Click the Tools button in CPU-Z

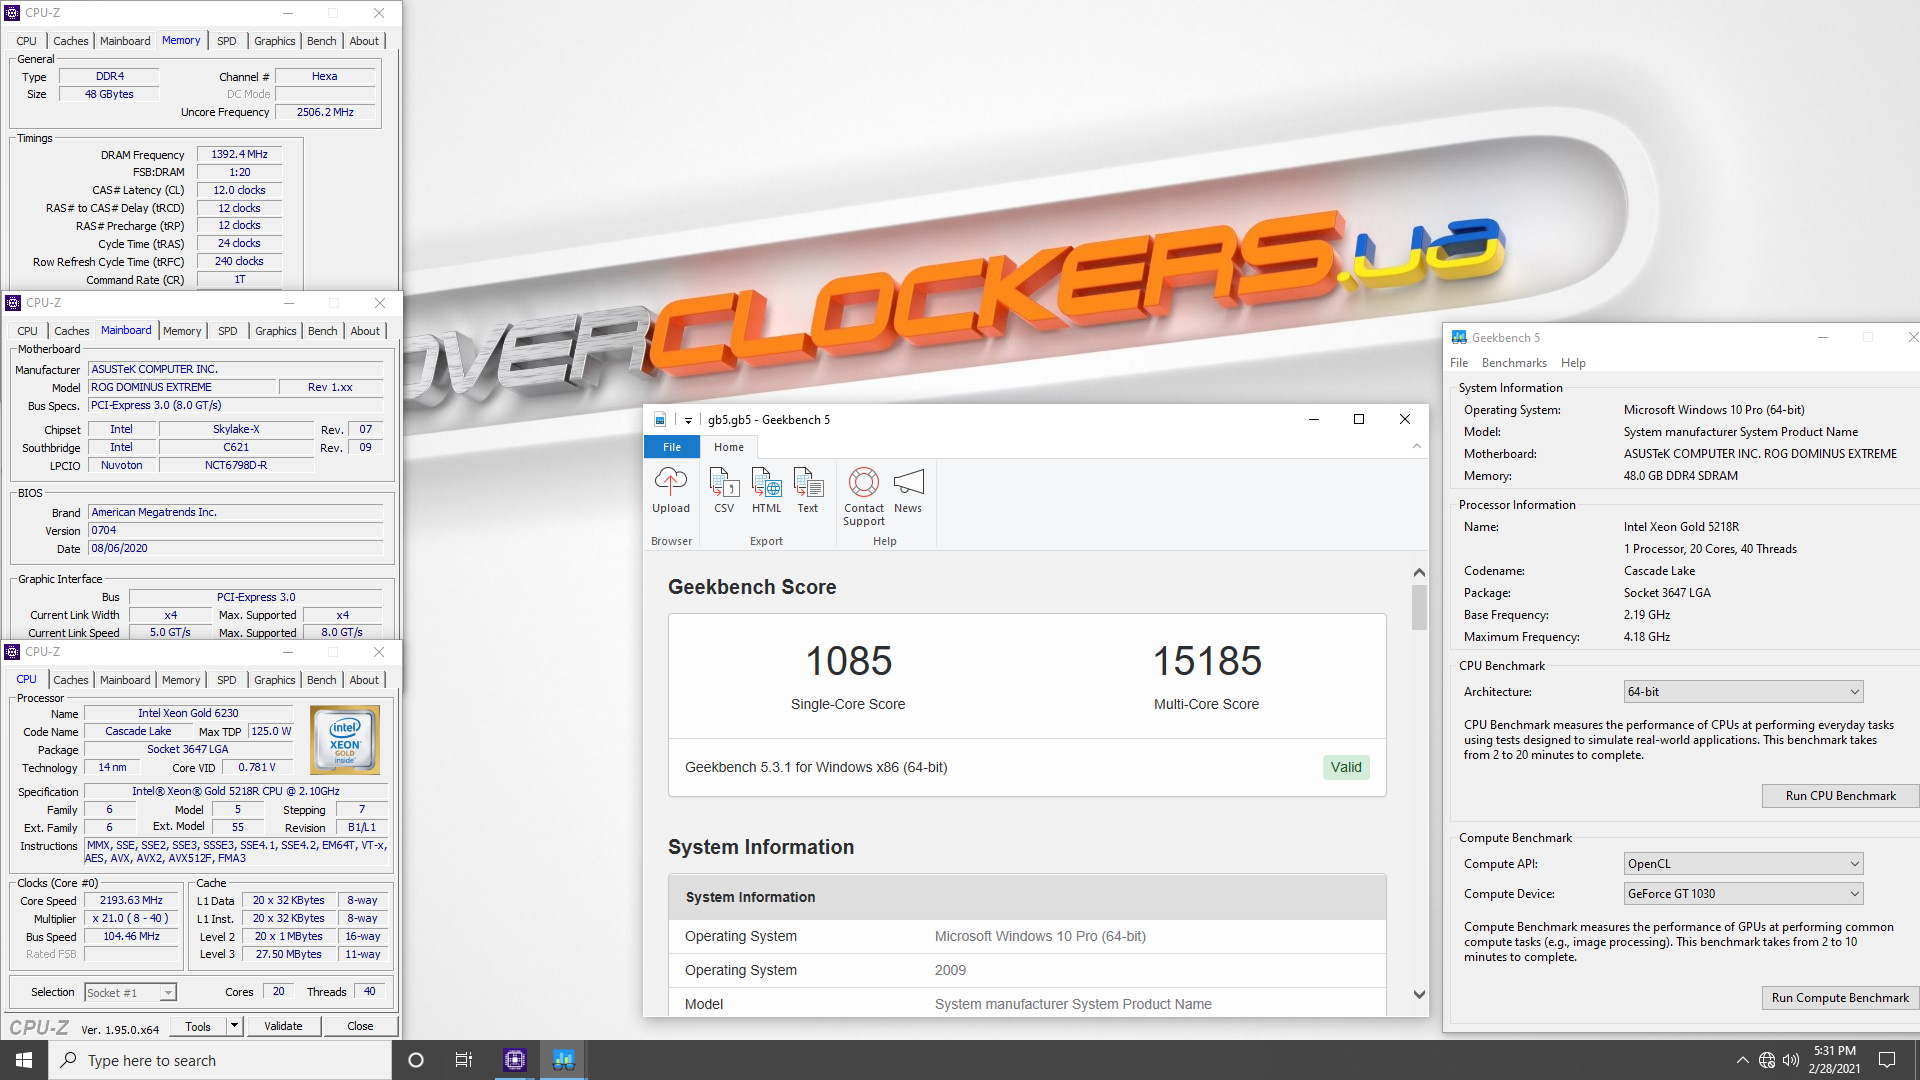[x=198, y=1026]
